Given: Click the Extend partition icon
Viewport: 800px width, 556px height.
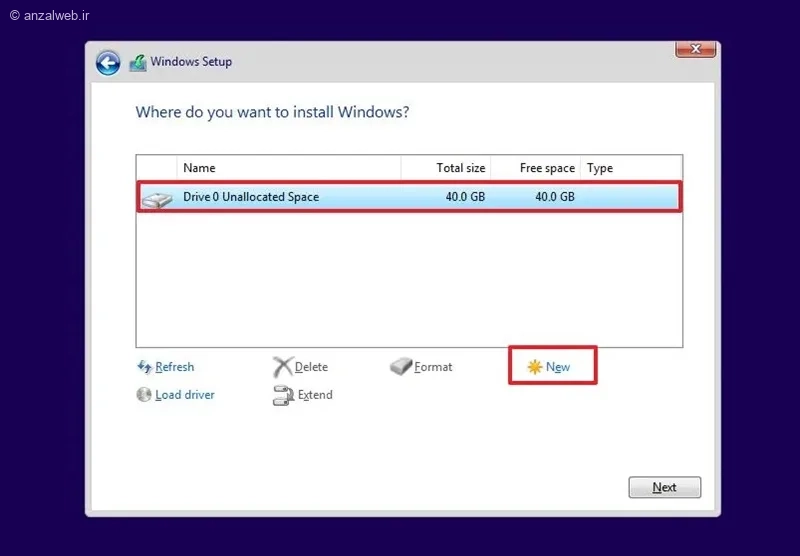Looking at the screenshot, I should pyautogui.click(x=283, y=395).
